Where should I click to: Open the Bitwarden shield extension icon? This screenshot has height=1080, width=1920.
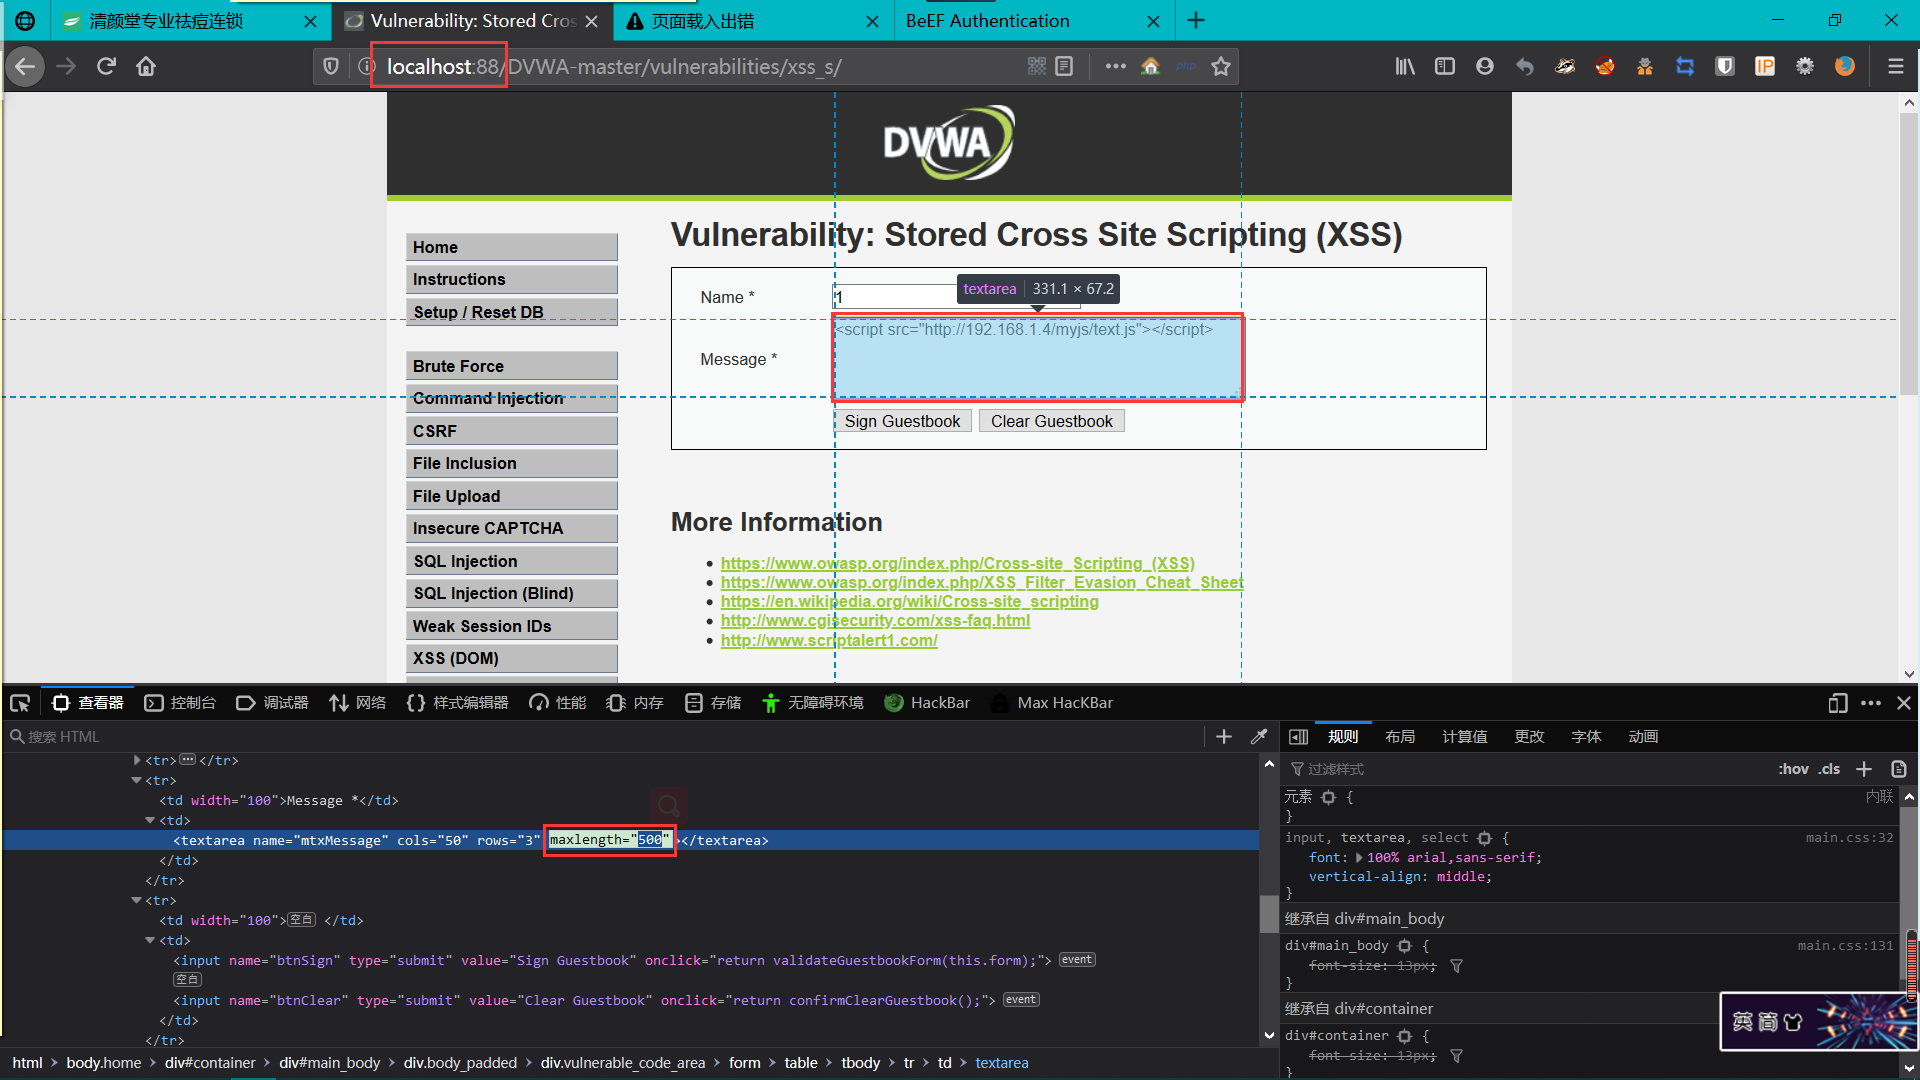tap(1724, 66)
